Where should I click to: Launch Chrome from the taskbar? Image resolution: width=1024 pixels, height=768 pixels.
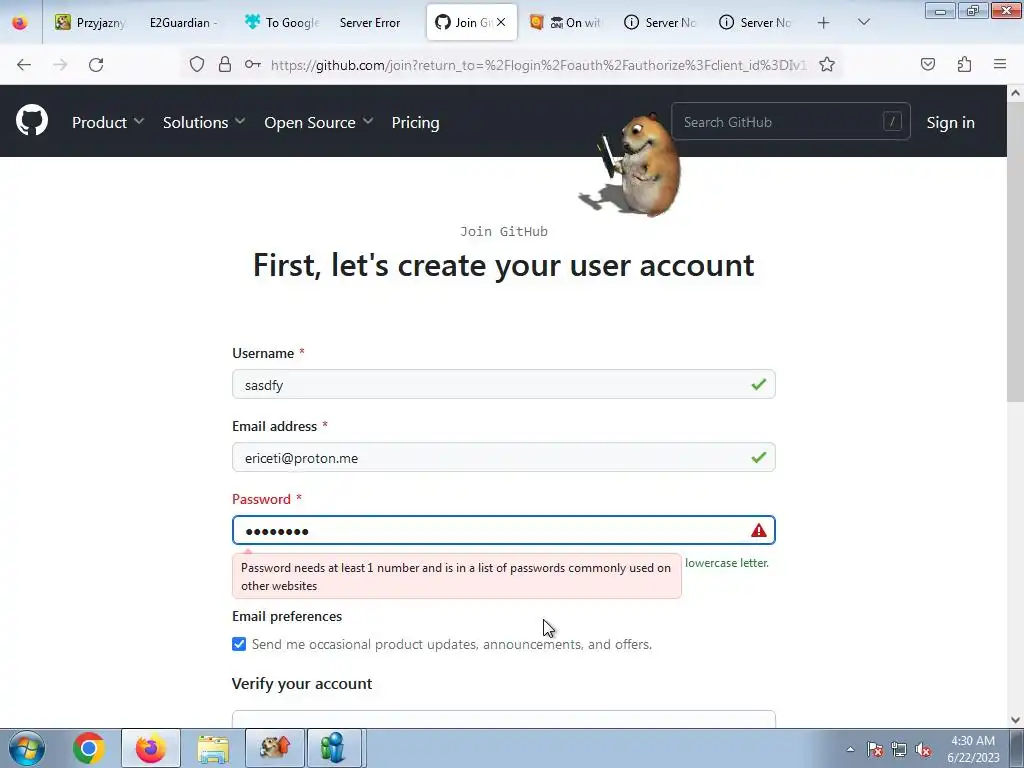[89, 748]
